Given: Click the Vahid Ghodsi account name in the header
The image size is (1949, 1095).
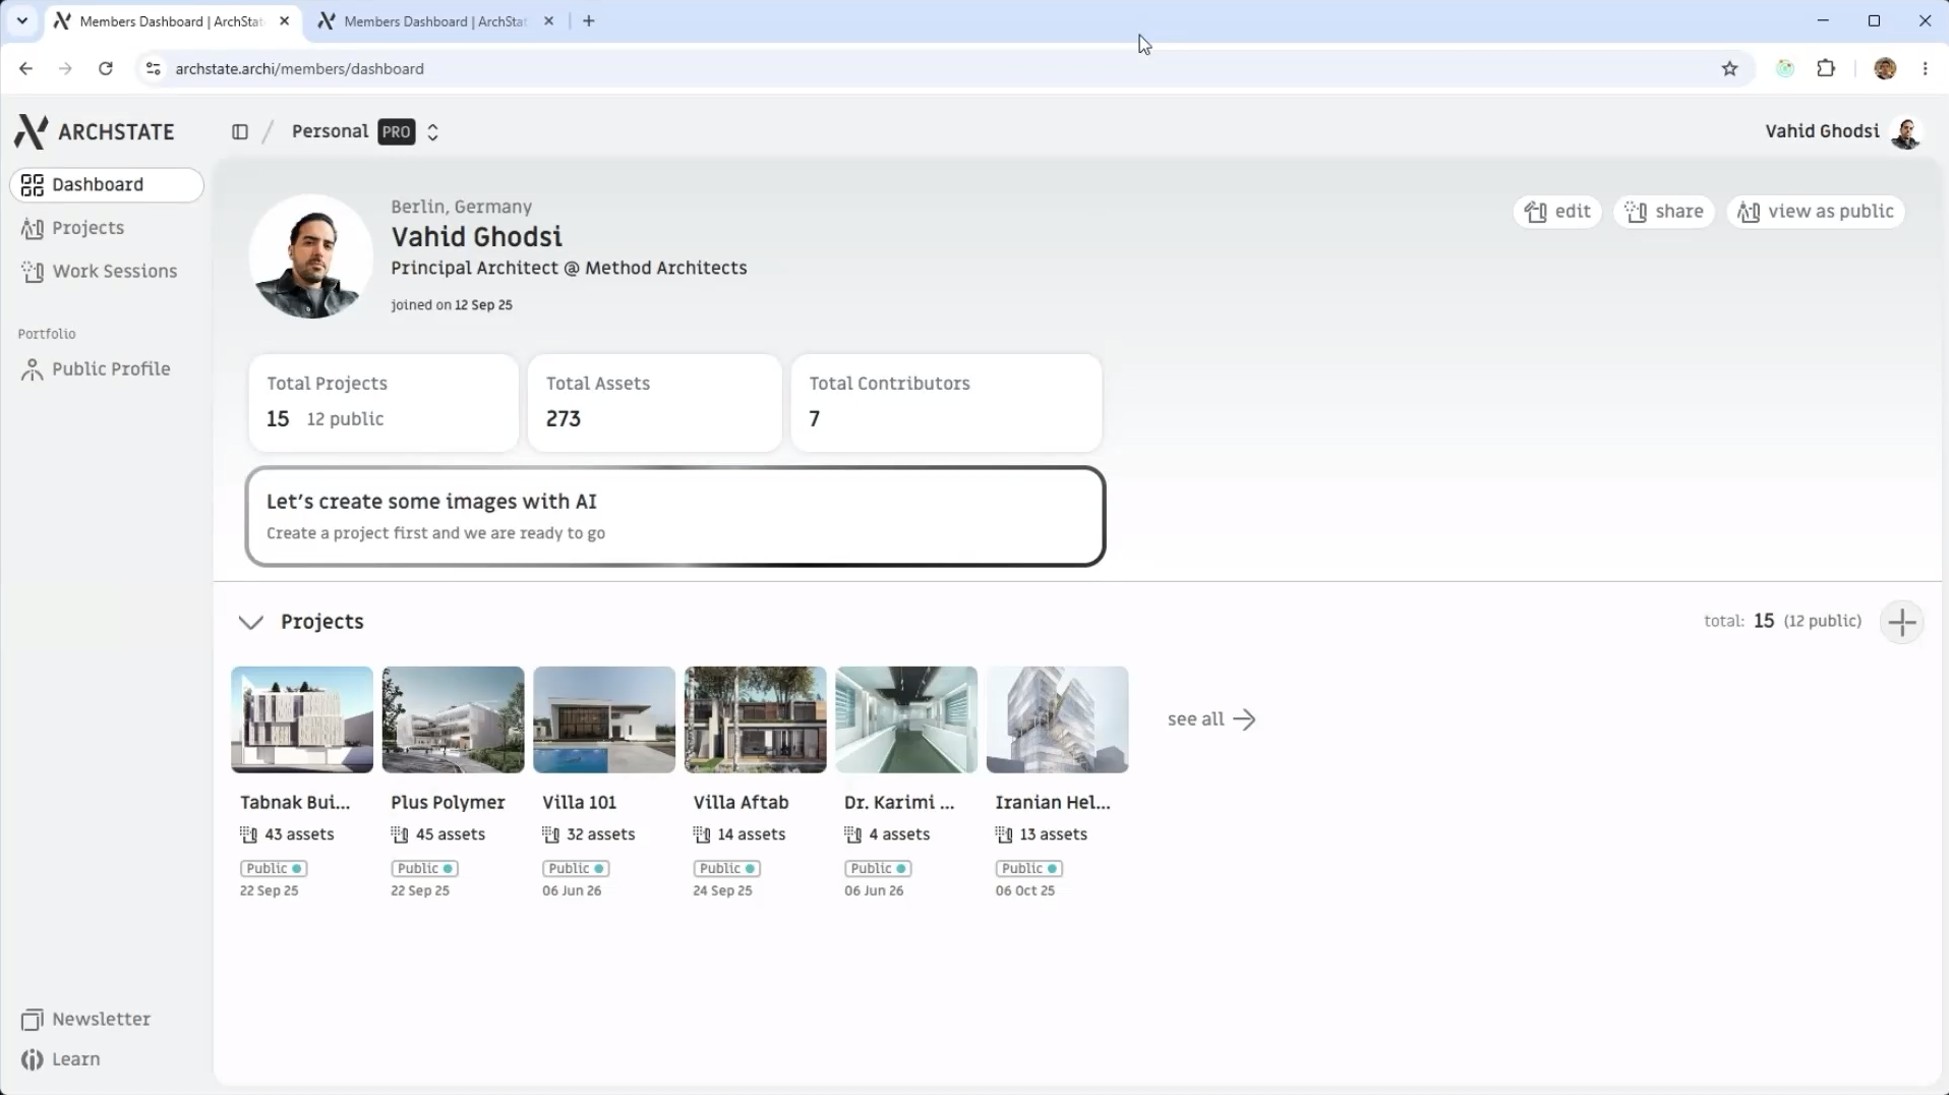Looking at the screenshot, I should [x=1822, y=131].
